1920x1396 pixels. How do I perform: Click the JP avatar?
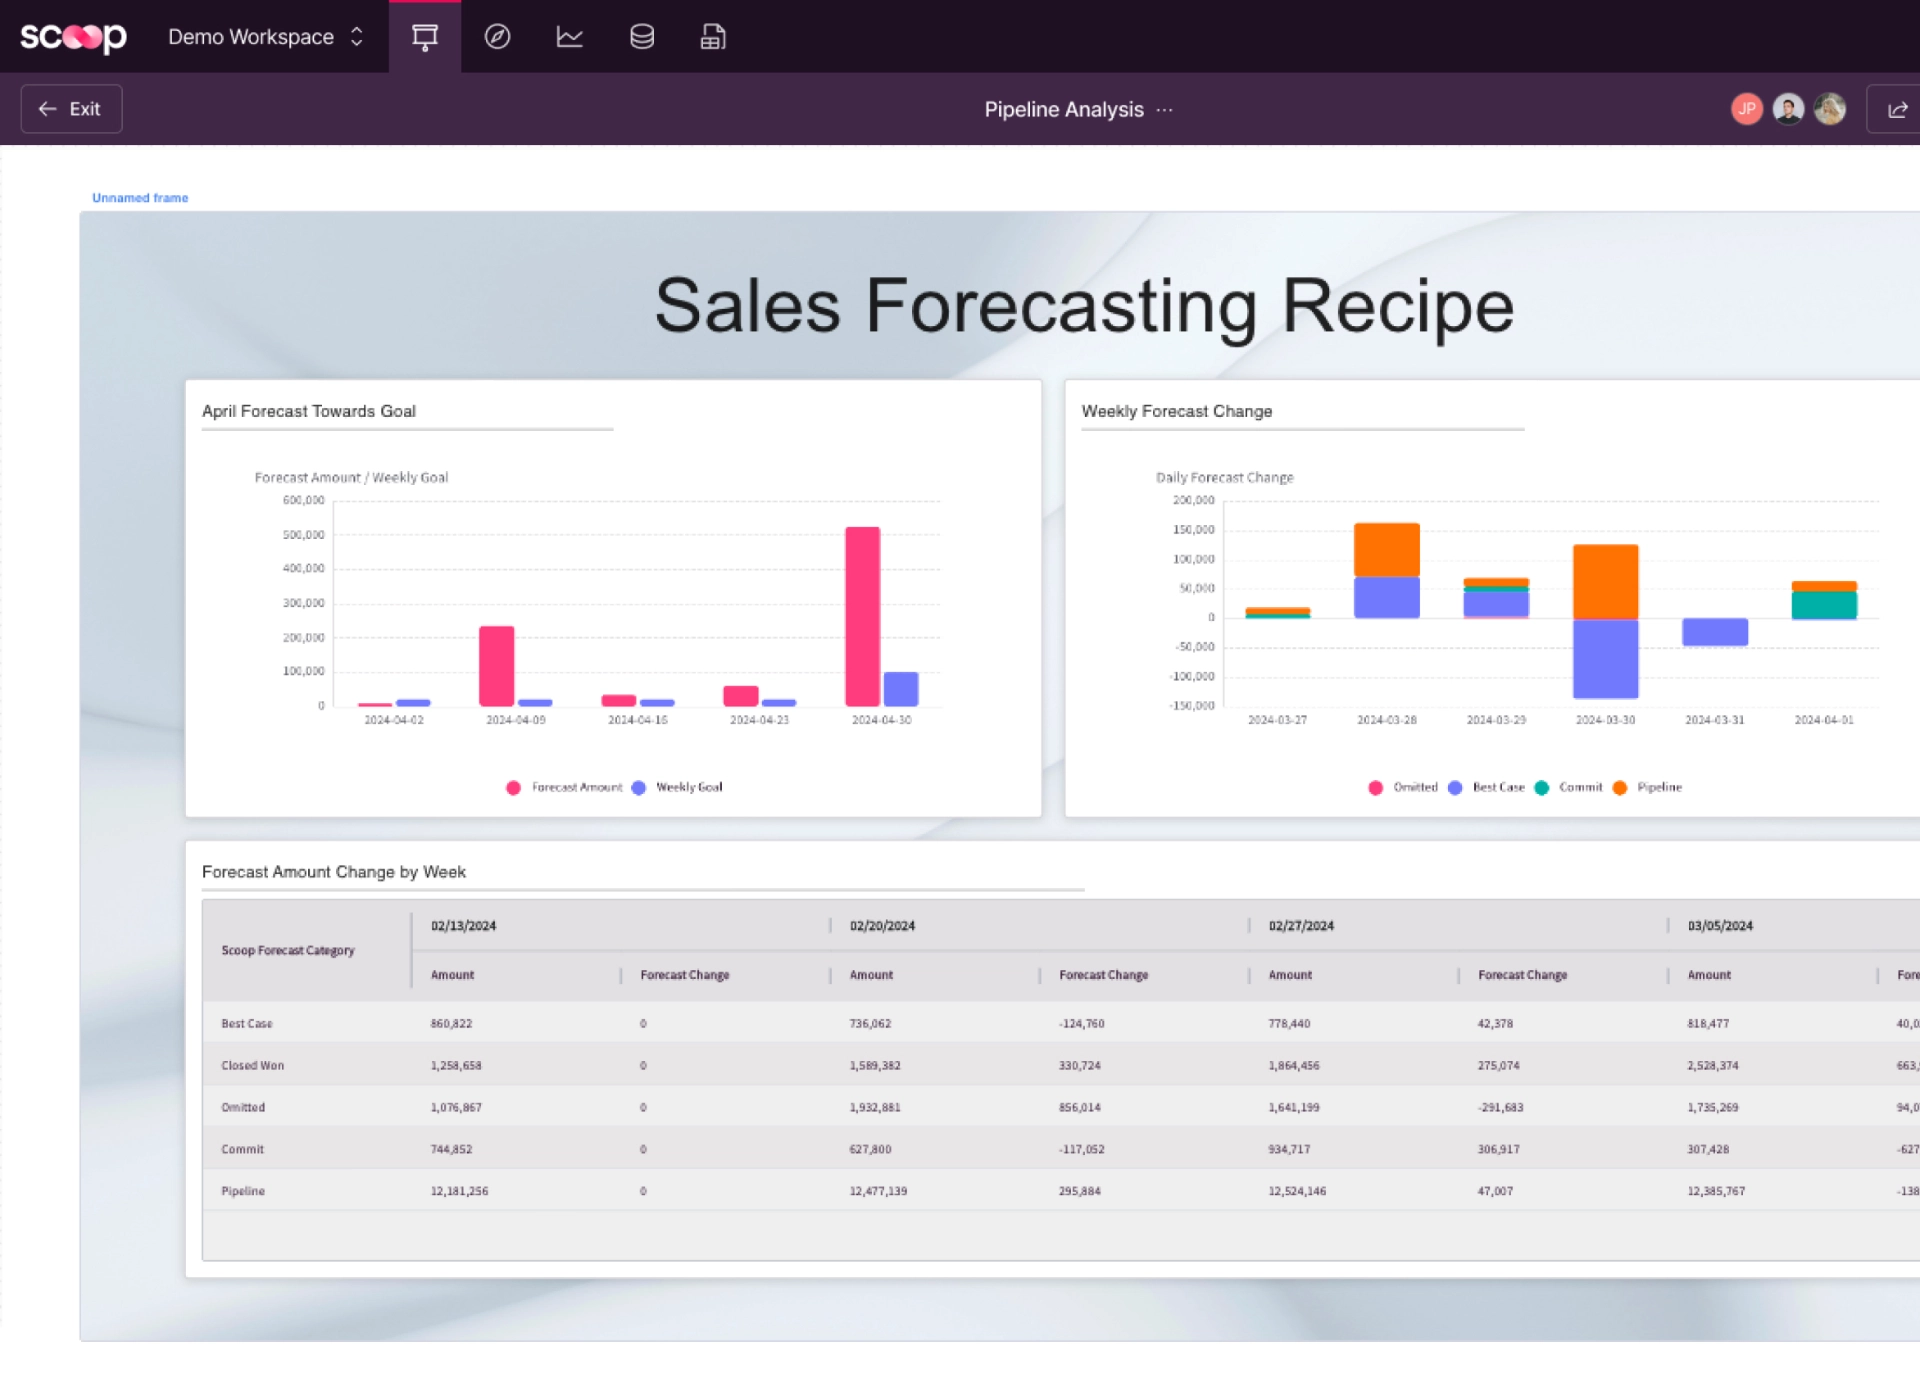[1747, 108]
